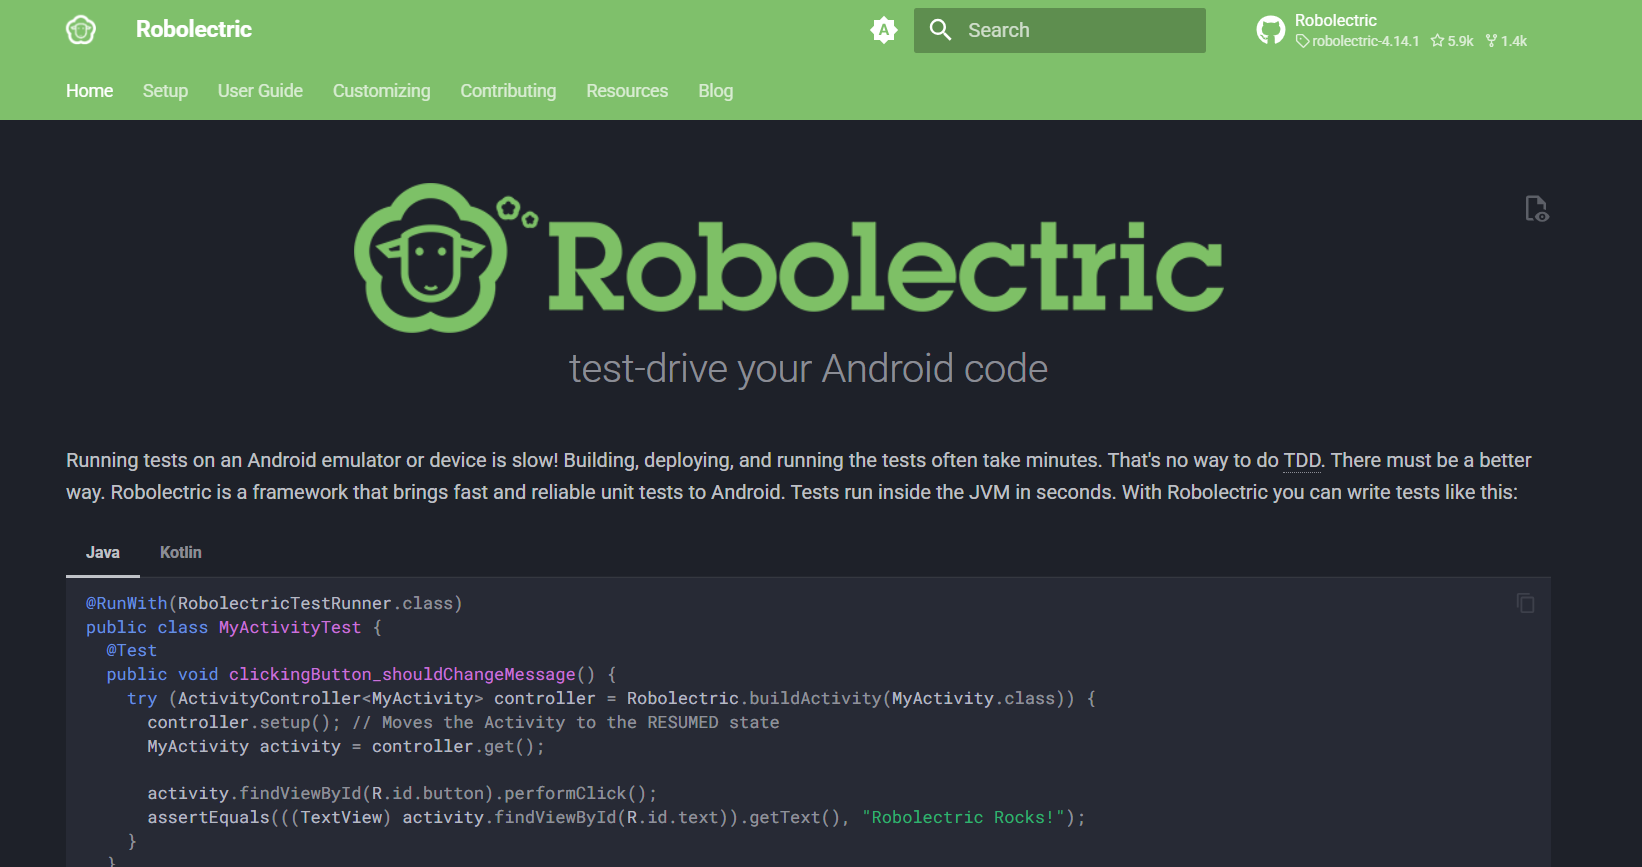Click the GitHub octocat icon
The width and height of the screenshot is (1642, 867).
[1271, 30]
